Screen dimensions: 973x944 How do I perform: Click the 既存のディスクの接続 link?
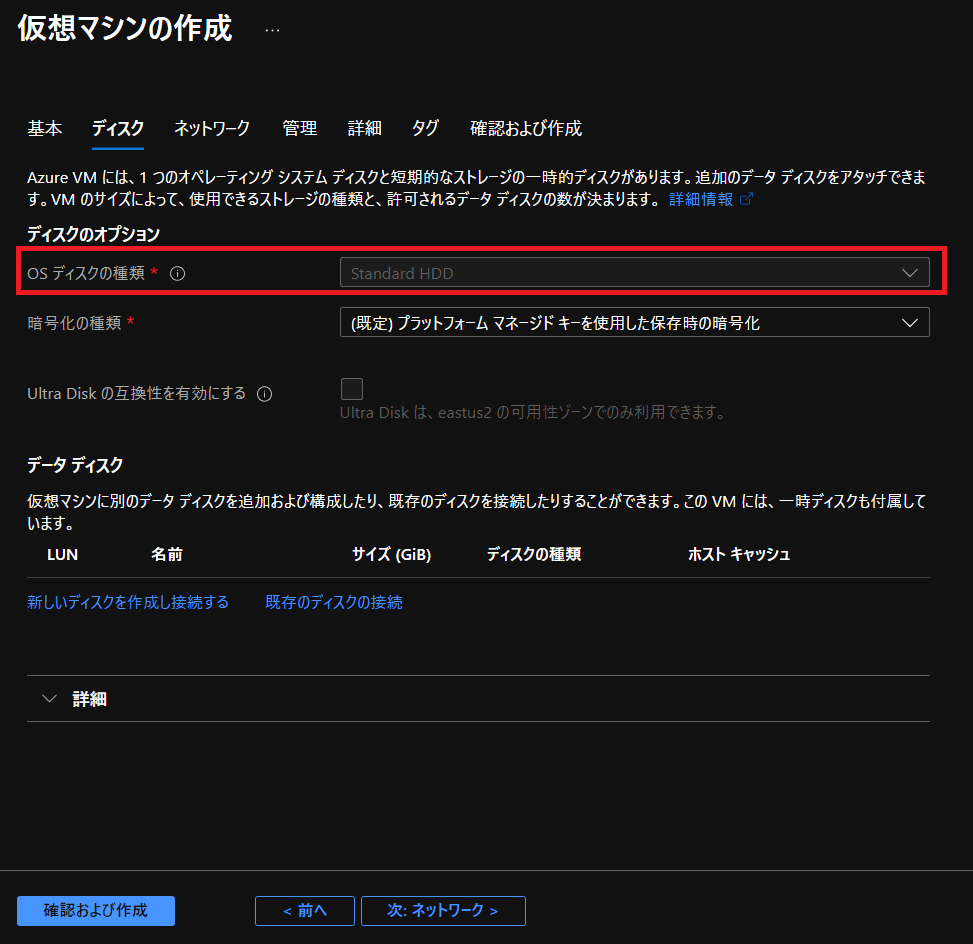point(334,602)
